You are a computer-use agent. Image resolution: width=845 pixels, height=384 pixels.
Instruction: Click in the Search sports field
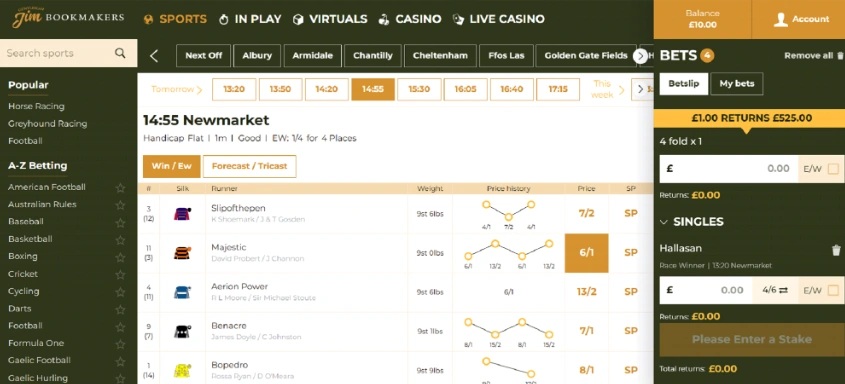[68, 53]
